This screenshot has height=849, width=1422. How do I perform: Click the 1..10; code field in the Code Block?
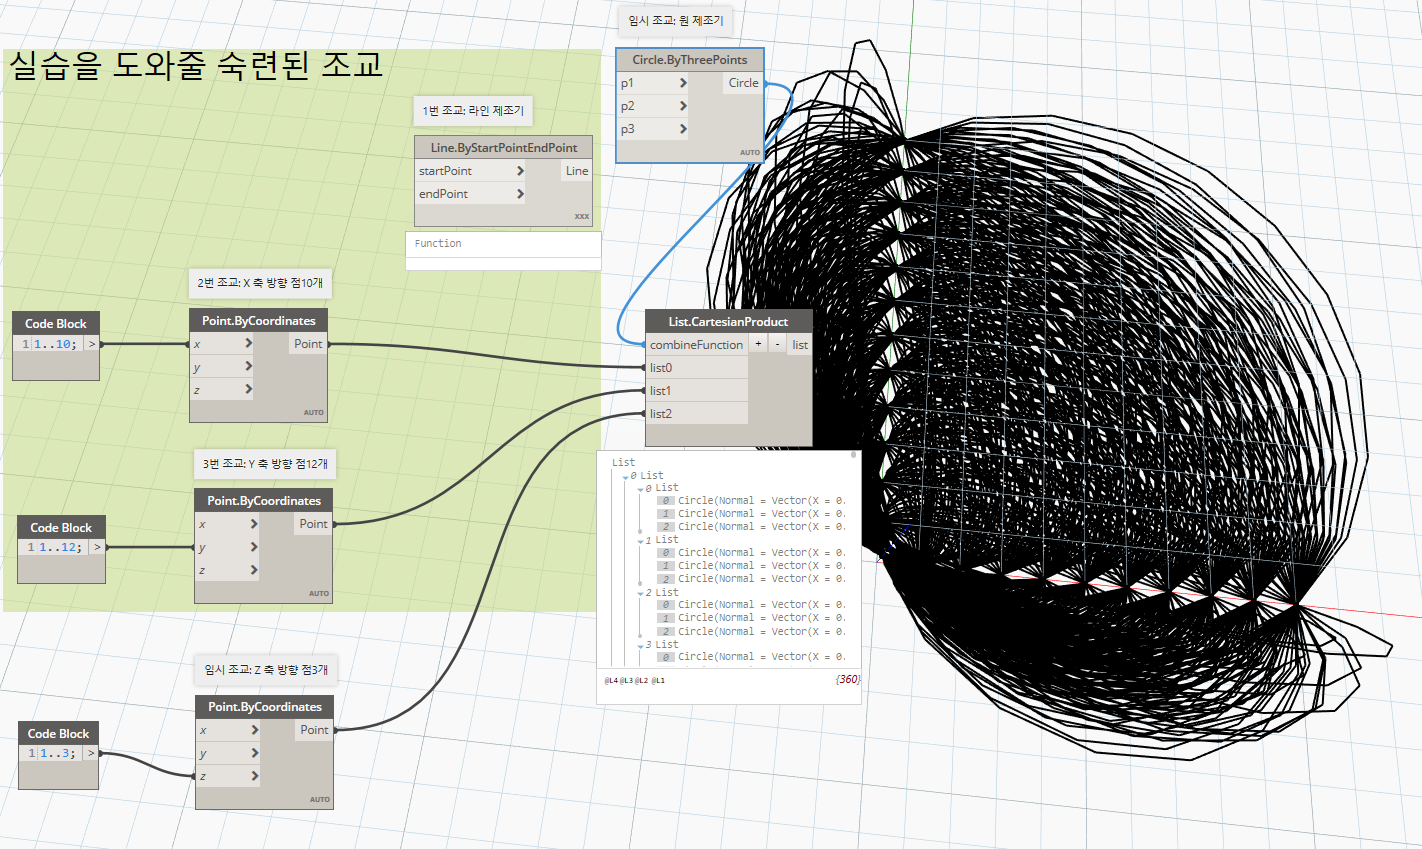pos(58,344)
